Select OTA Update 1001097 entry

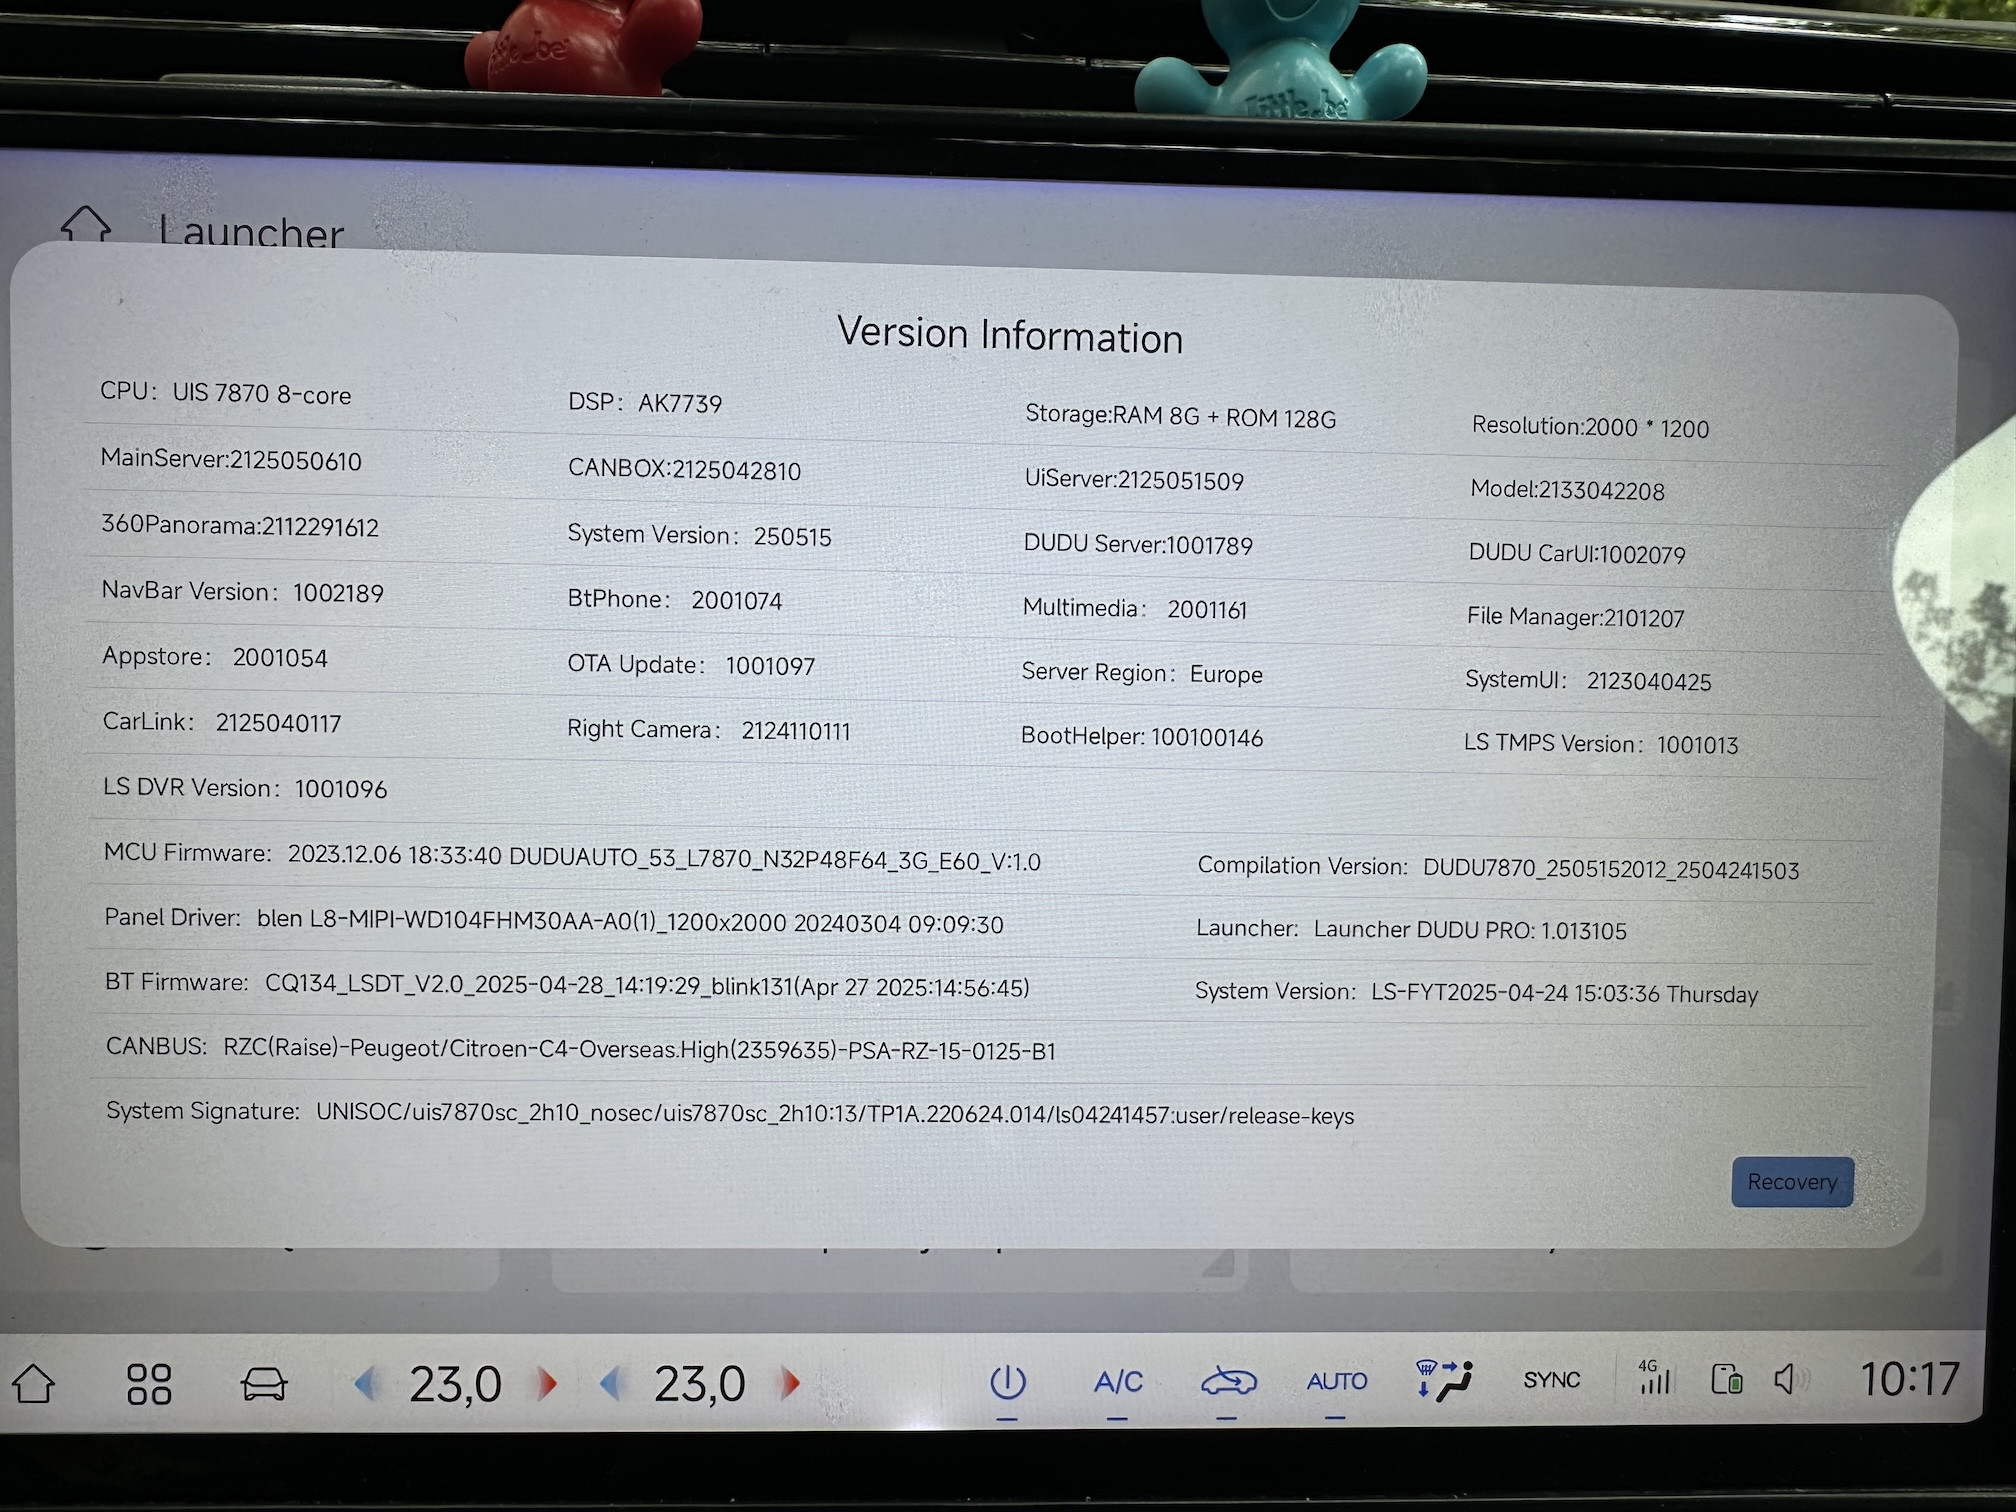click(x=691, y=665)
